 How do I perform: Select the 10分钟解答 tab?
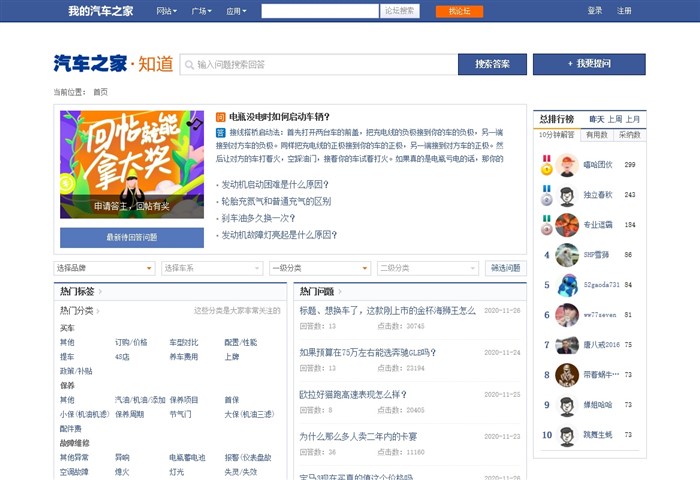click(x=557, y=135)
